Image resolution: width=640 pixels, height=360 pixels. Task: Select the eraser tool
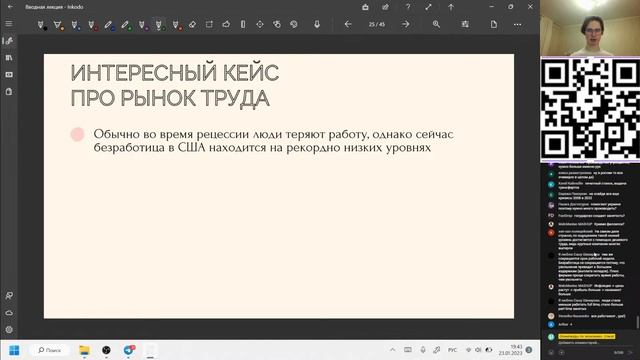pos(192,24)
